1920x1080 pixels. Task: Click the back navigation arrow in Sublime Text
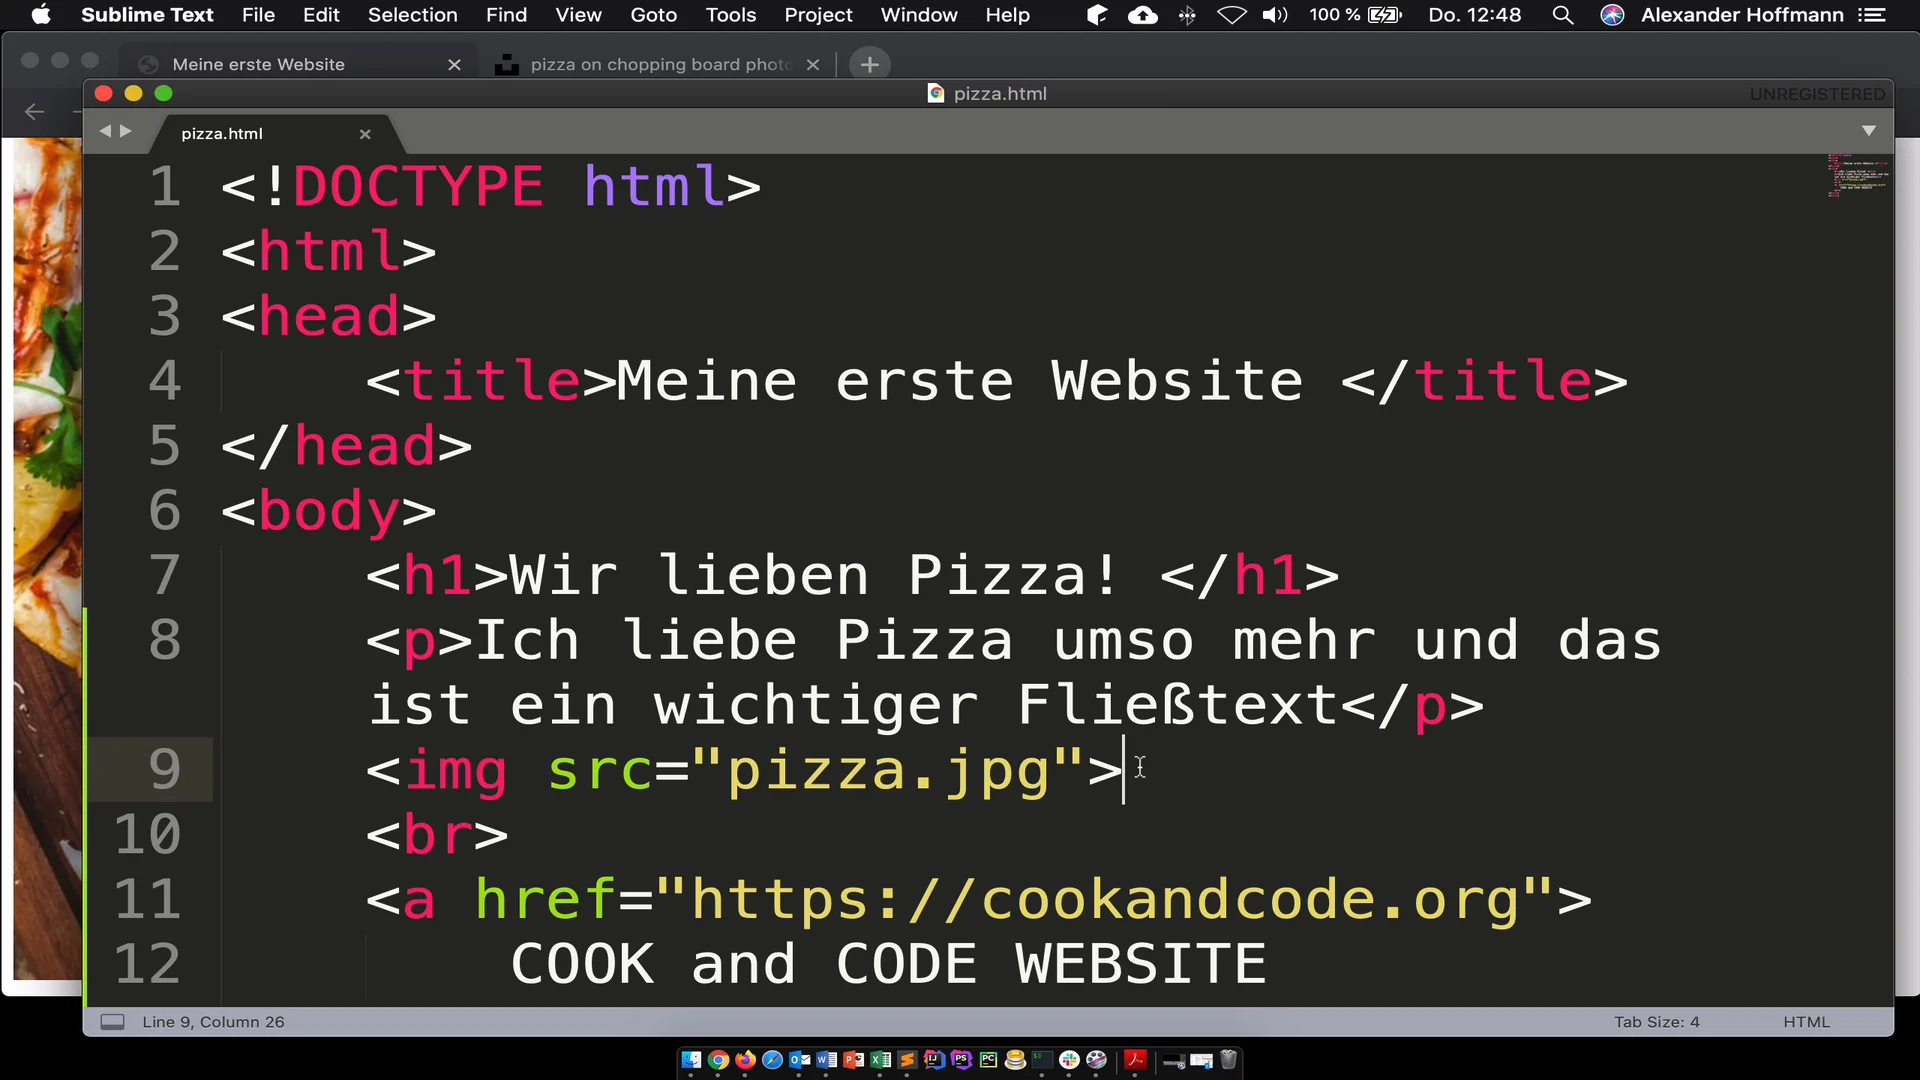106,130
